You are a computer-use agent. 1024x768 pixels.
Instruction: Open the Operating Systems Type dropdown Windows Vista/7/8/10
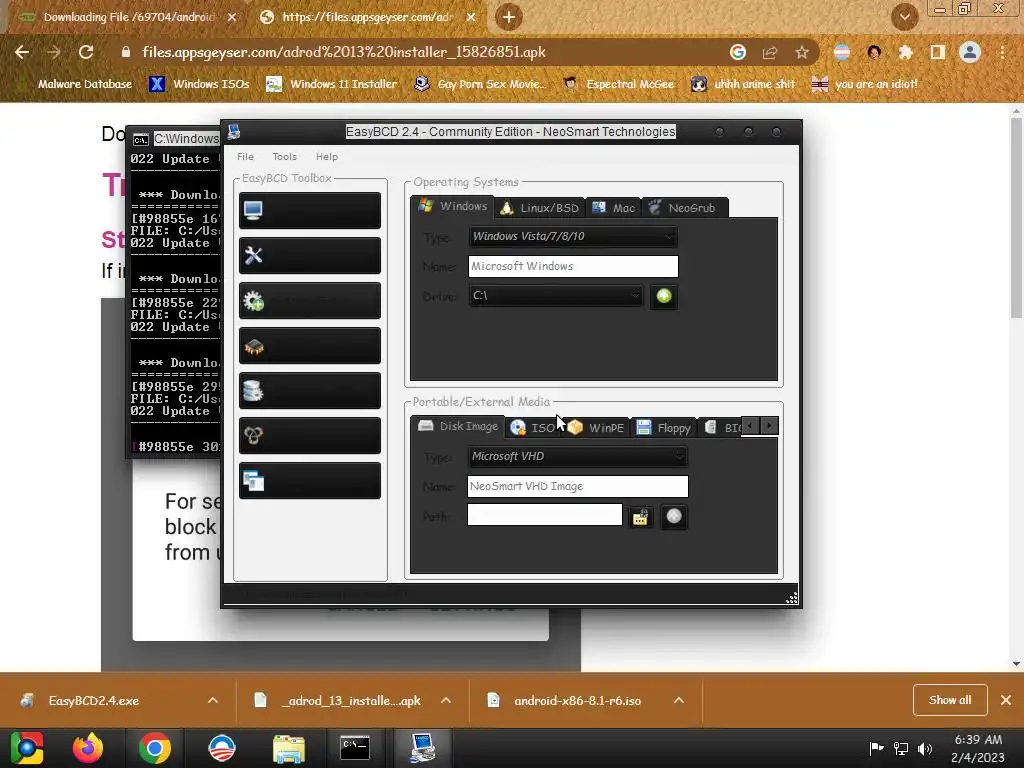coord(573,236)
